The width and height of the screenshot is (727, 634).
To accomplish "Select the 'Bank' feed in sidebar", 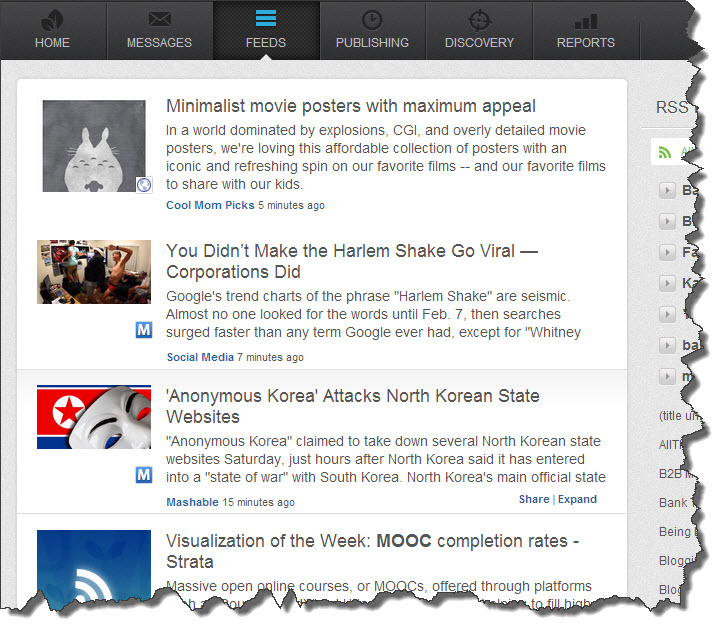I will point(675,503).
